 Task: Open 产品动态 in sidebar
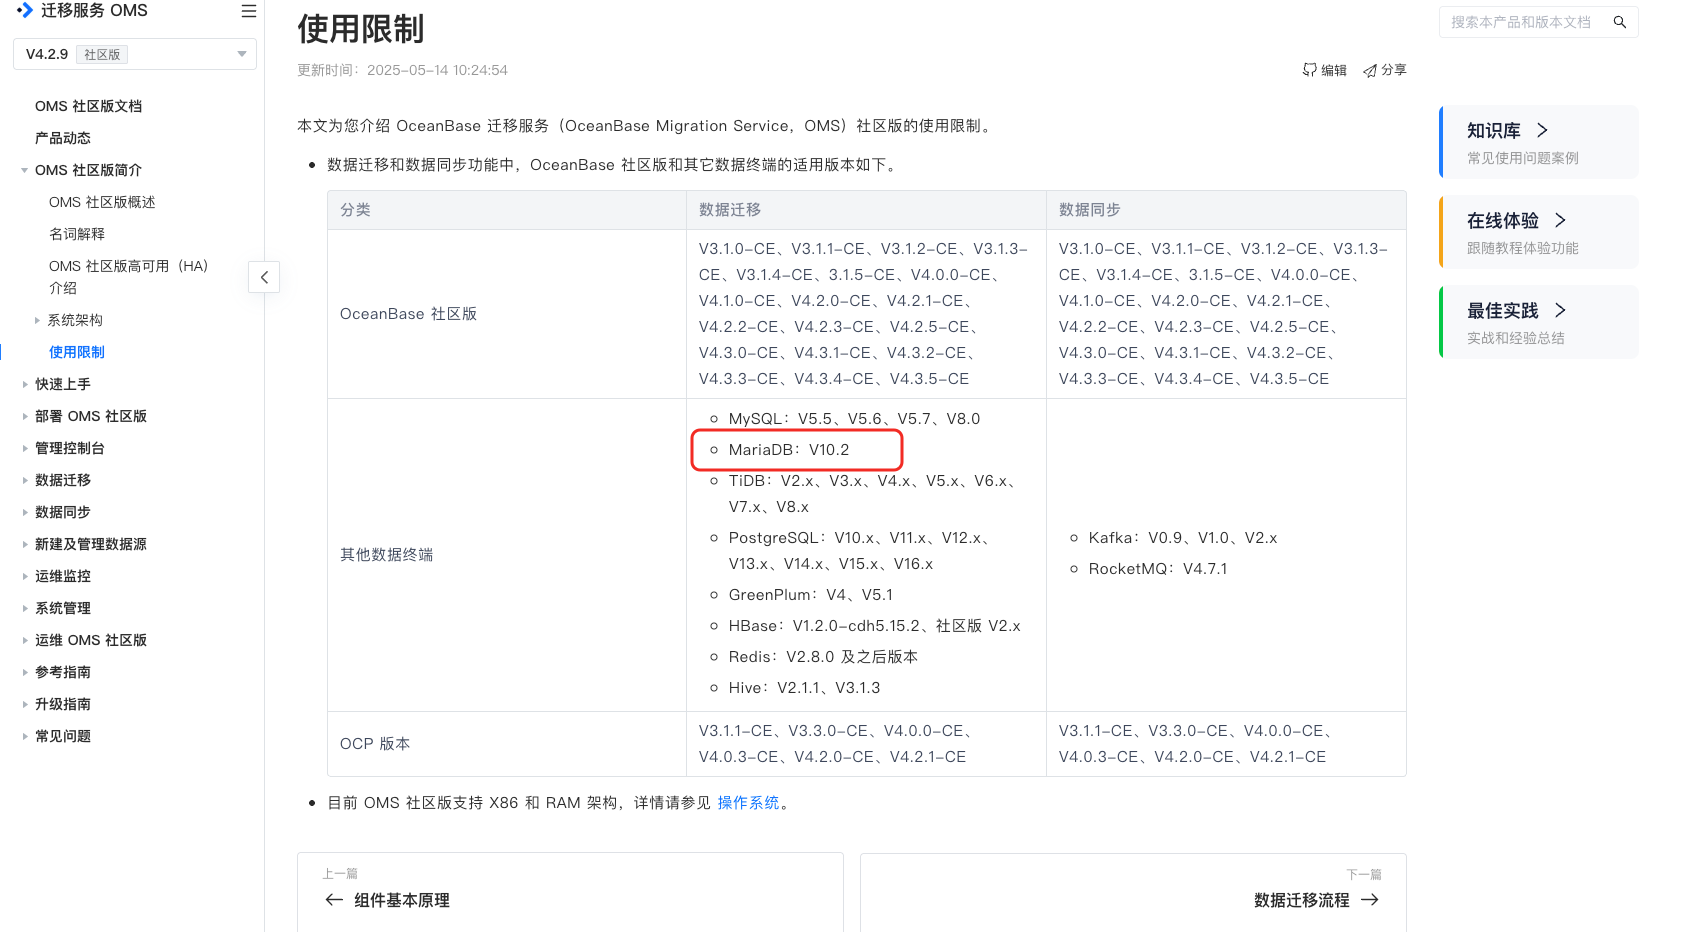point(63,138)
